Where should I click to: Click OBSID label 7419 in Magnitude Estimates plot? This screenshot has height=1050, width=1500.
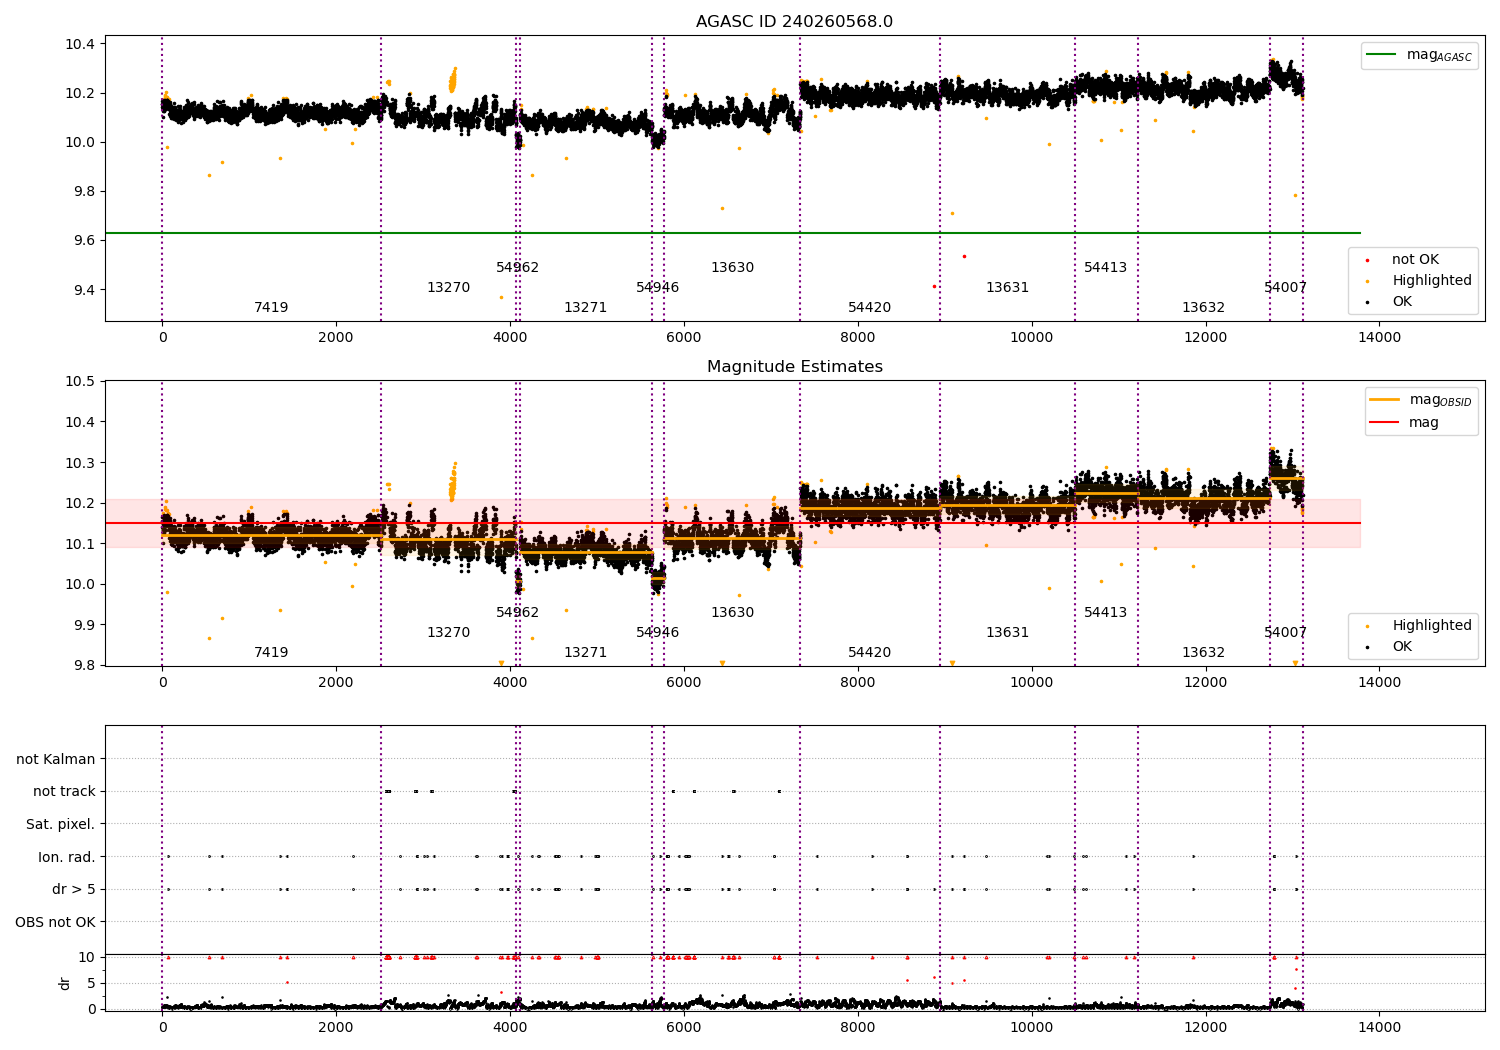coord(271,653)
